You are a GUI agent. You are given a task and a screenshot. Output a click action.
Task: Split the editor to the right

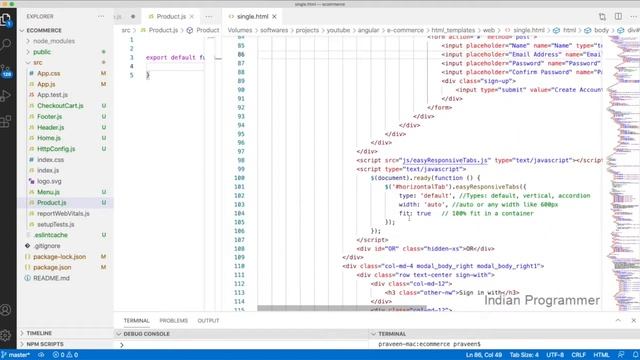(618, 16)
